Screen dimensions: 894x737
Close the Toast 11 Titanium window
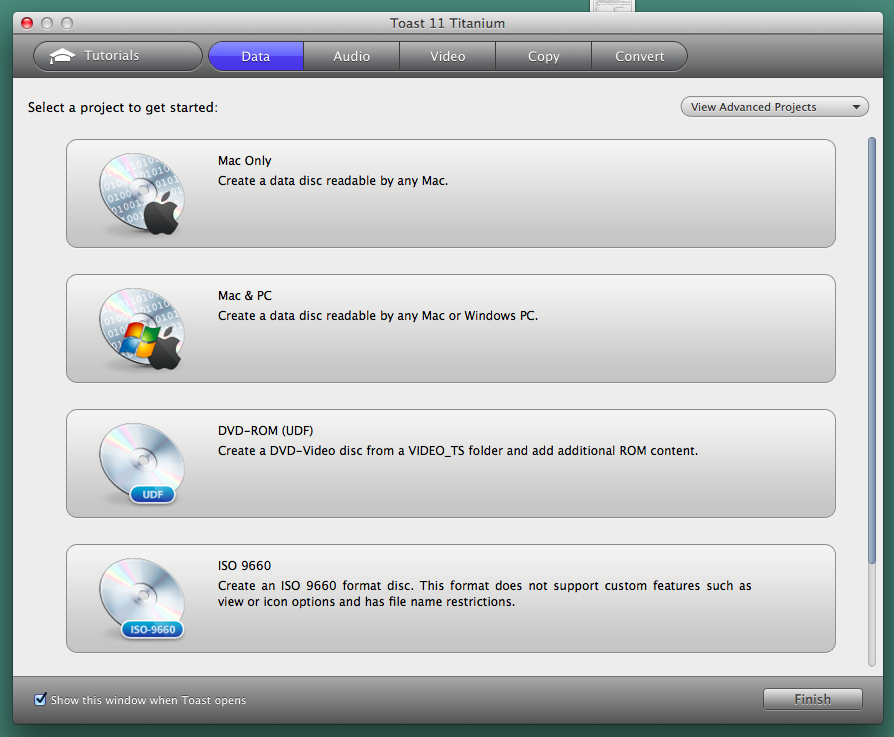27,23
